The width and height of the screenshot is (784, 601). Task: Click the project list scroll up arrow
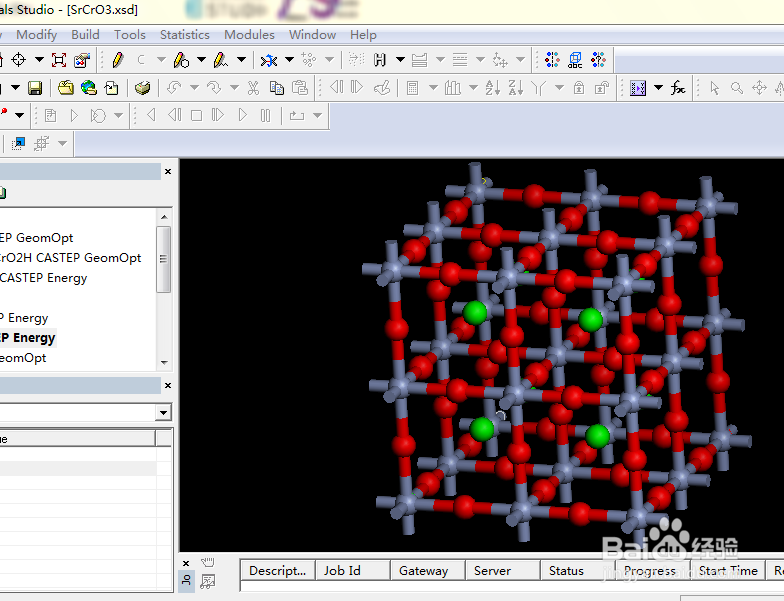point(164,217)
